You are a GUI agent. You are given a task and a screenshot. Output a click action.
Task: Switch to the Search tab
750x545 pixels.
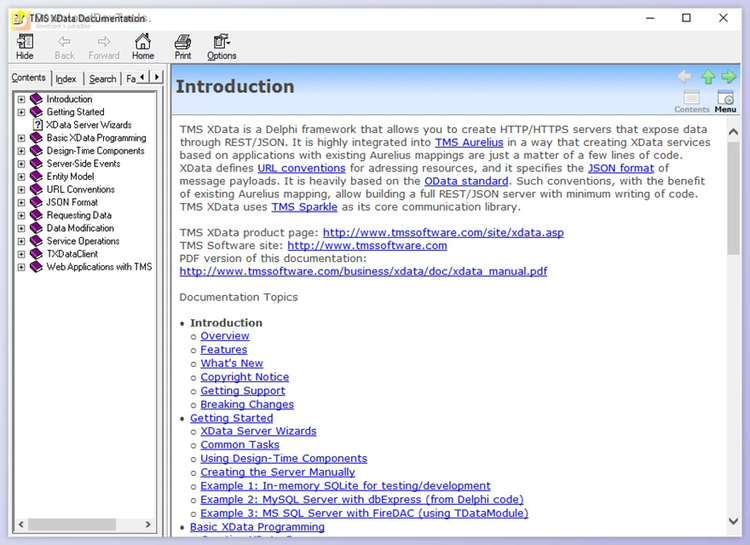click(102, 79)
